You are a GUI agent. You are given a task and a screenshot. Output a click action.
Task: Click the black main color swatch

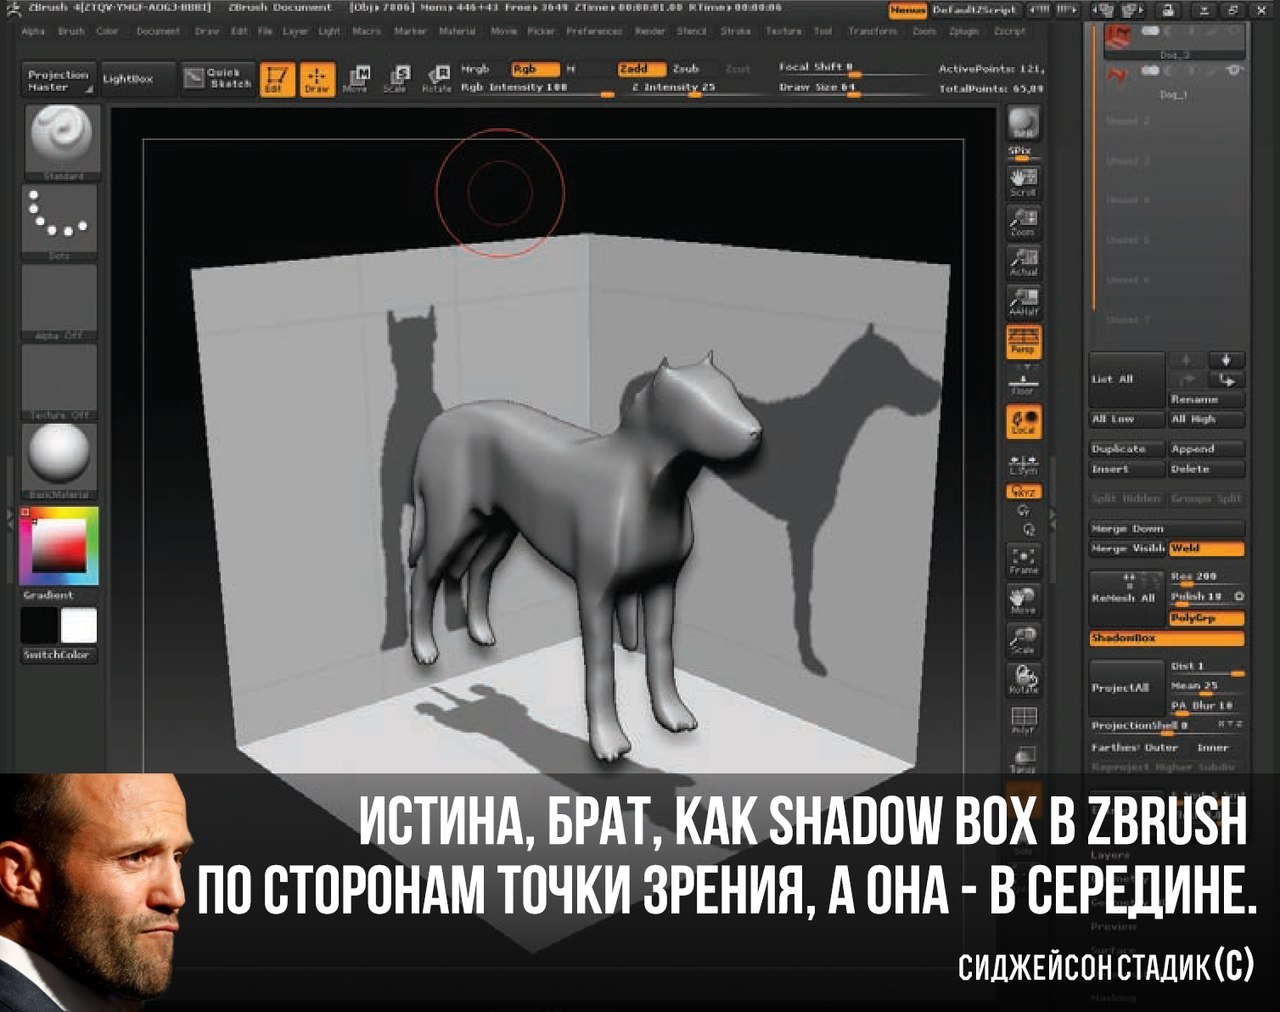pos(40,626)
